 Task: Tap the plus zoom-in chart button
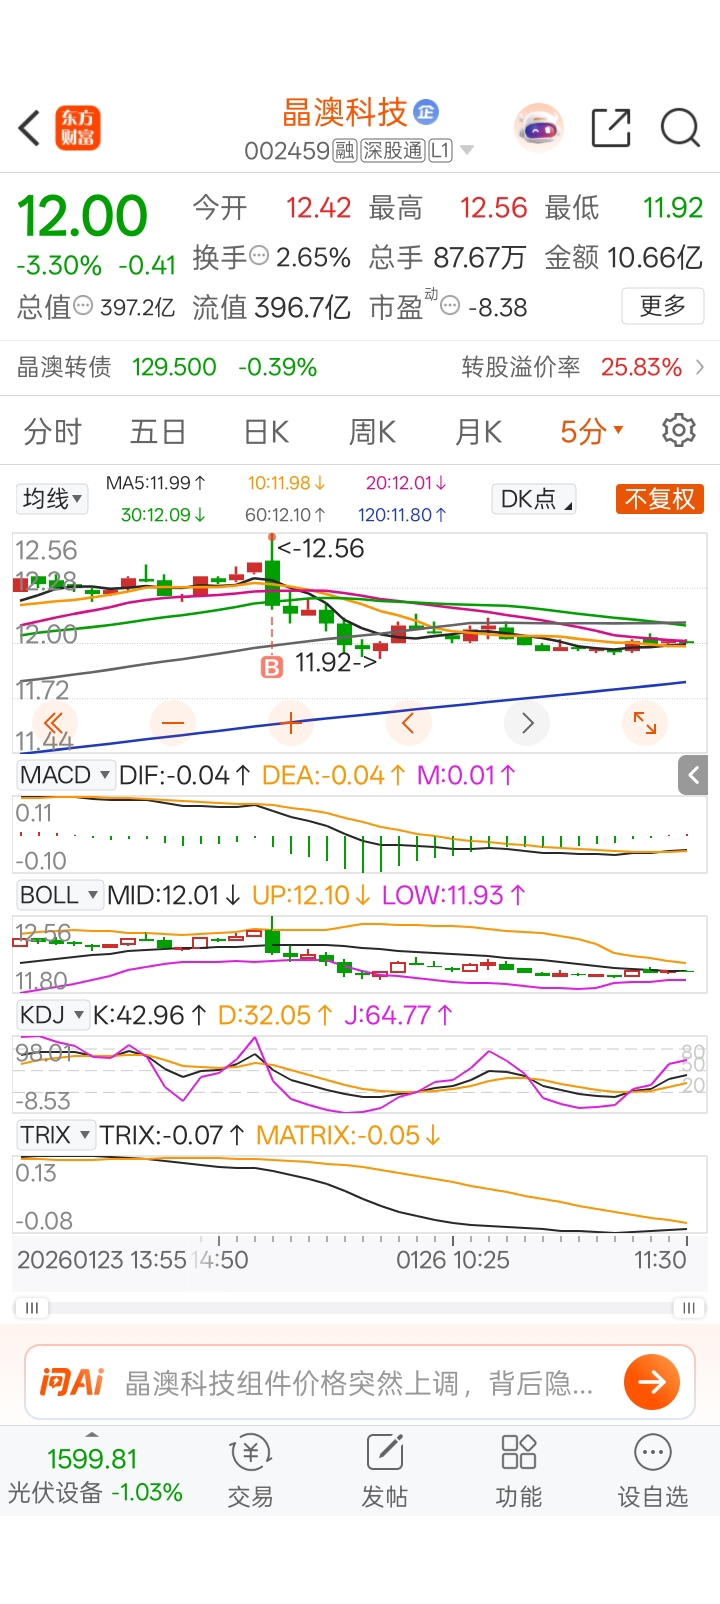[291, 723]
